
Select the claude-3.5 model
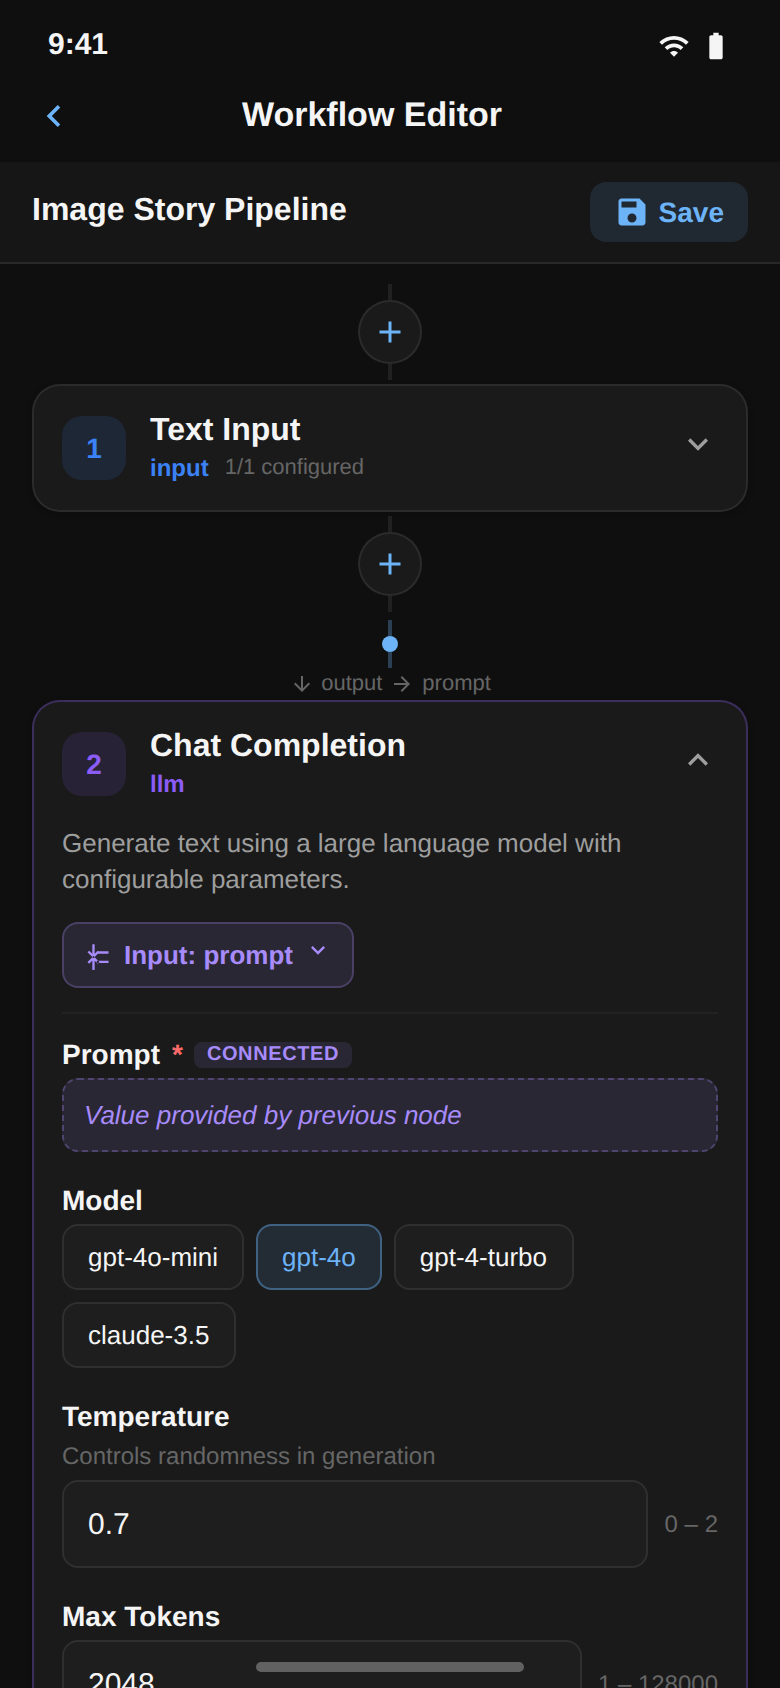[x=148, y=1335]
